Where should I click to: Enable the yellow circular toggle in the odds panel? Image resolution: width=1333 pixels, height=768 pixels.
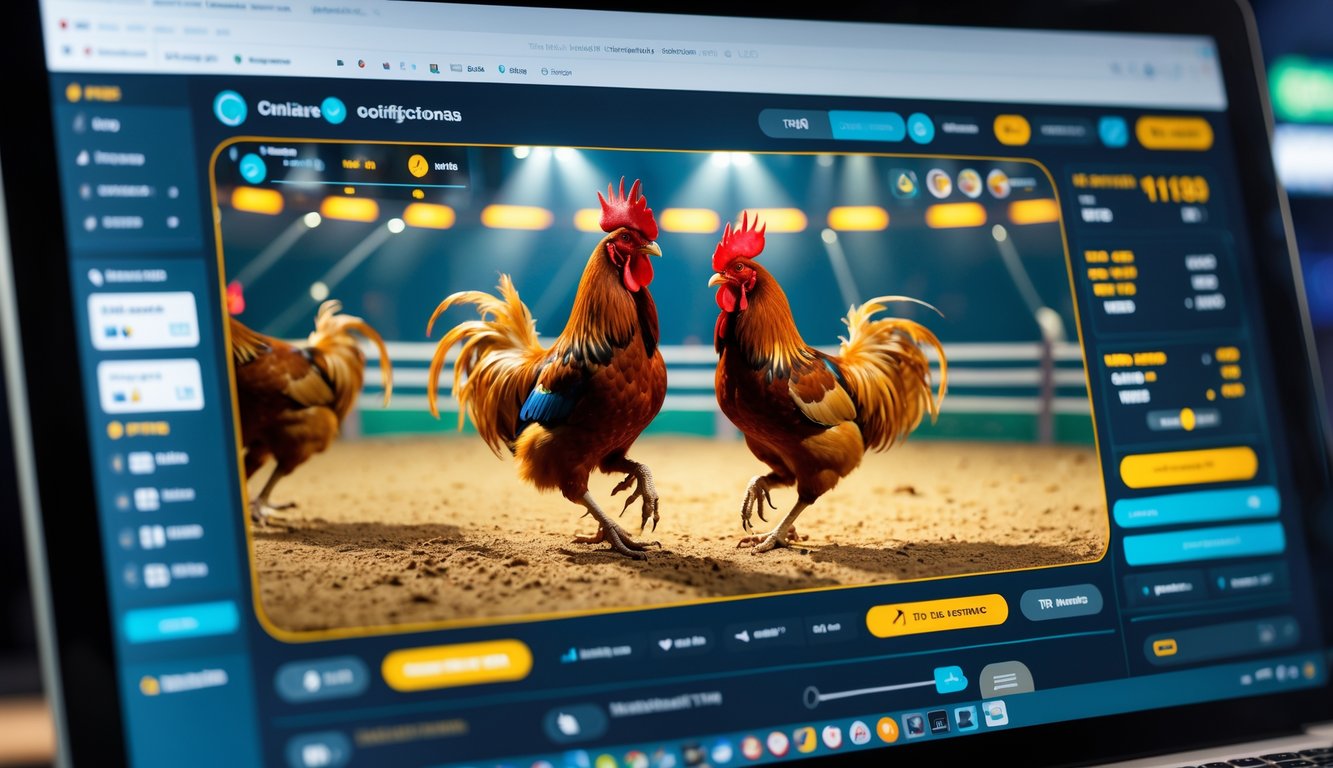click(x=1188, y=418)
